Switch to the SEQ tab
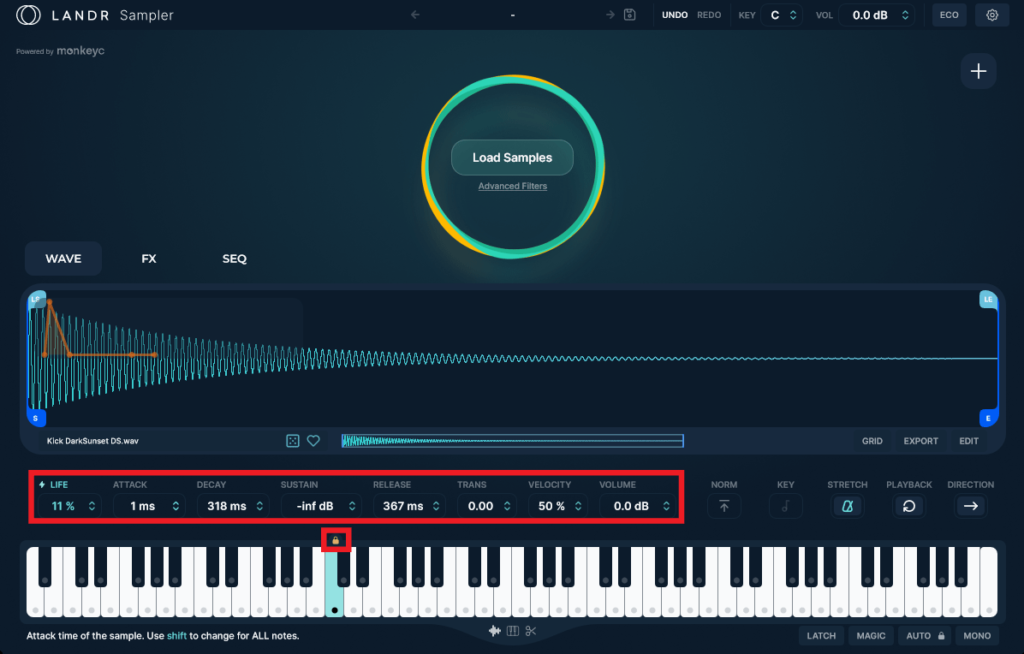The width and height of the screenshot is (1024, 654). 234,259
